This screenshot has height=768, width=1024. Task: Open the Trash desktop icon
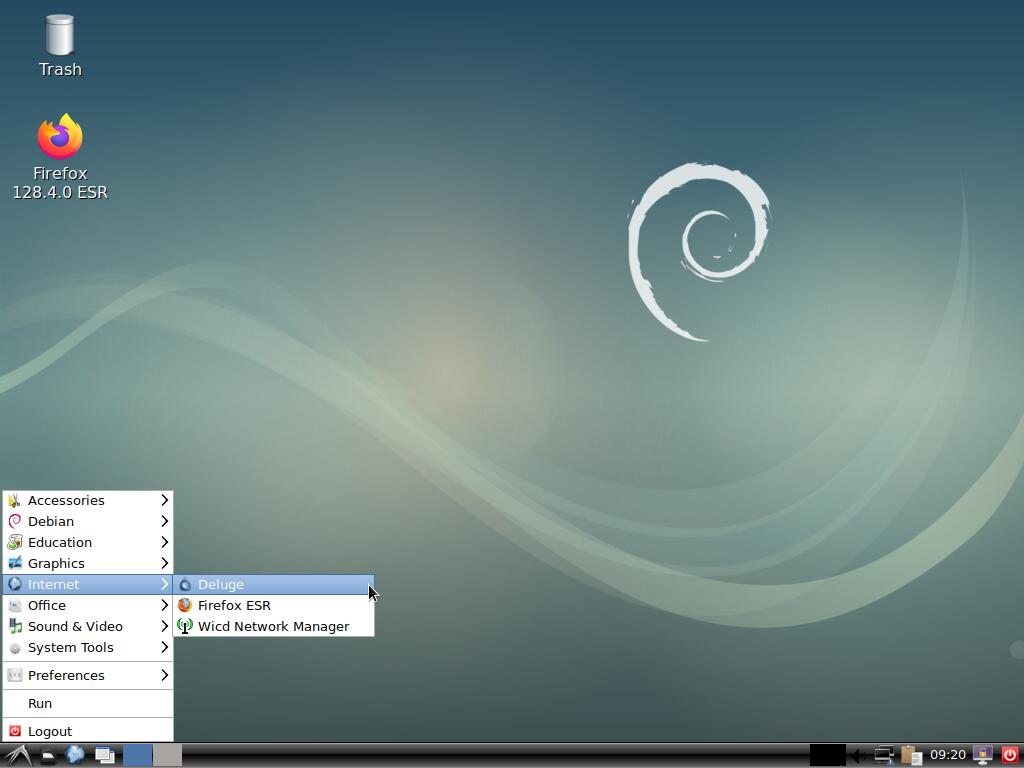click(x=60, y=45)
